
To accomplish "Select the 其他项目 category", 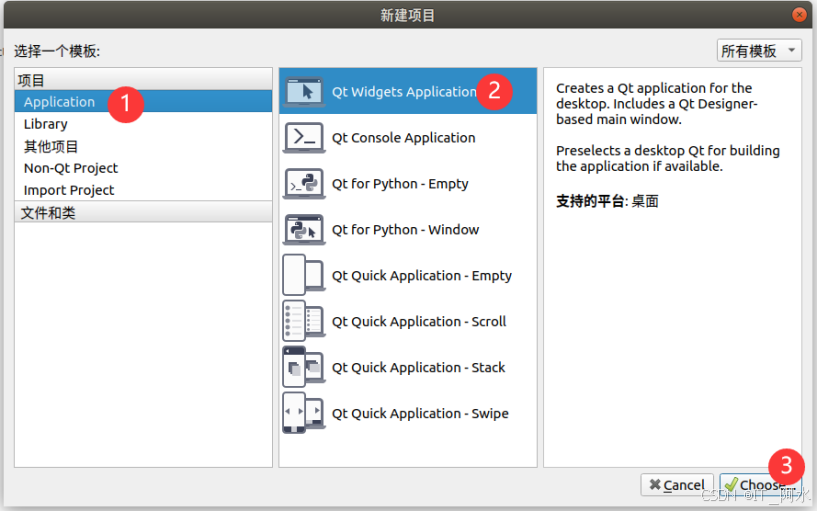I will click(143, 146).
